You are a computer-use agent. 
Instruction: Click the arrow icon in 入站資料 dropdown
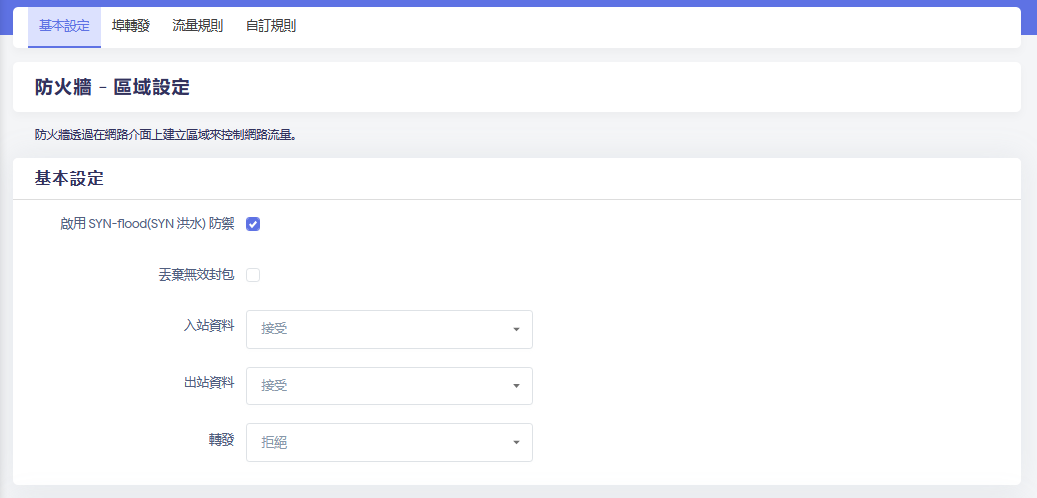[x=516, y=329]
